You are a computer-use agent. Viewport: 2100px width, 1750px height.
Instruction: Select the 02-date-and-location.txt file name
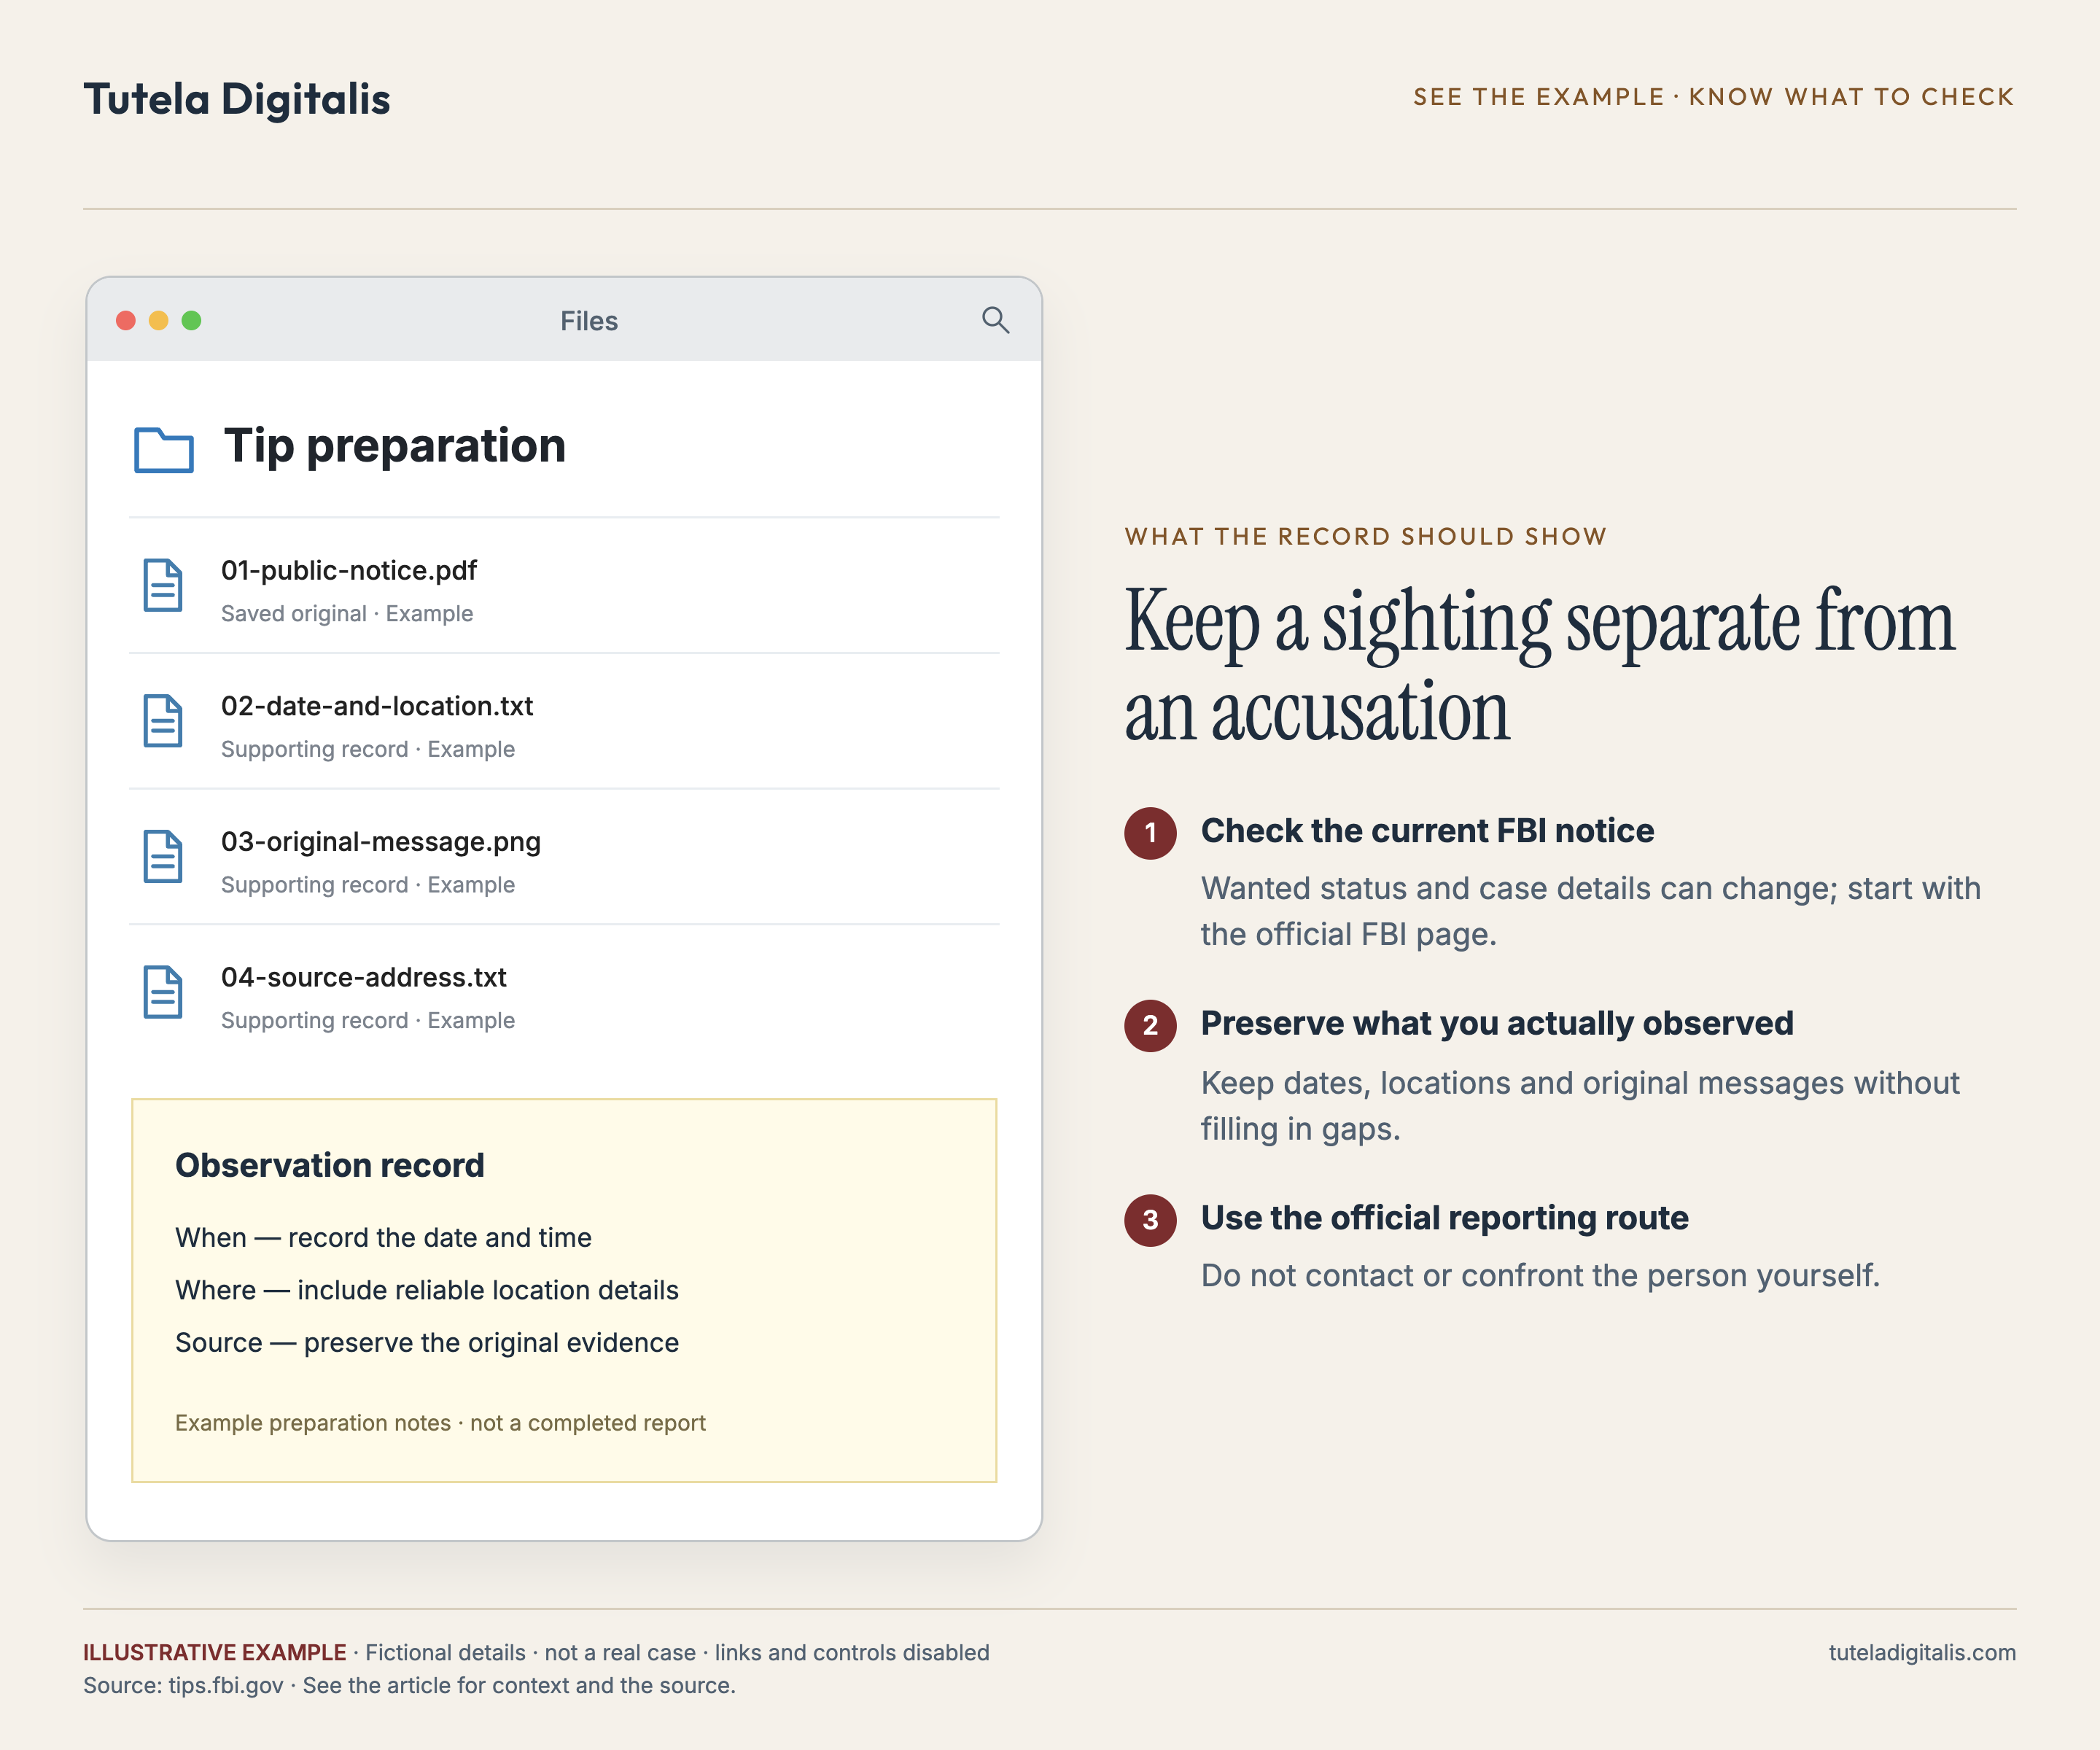coord(377,706)
